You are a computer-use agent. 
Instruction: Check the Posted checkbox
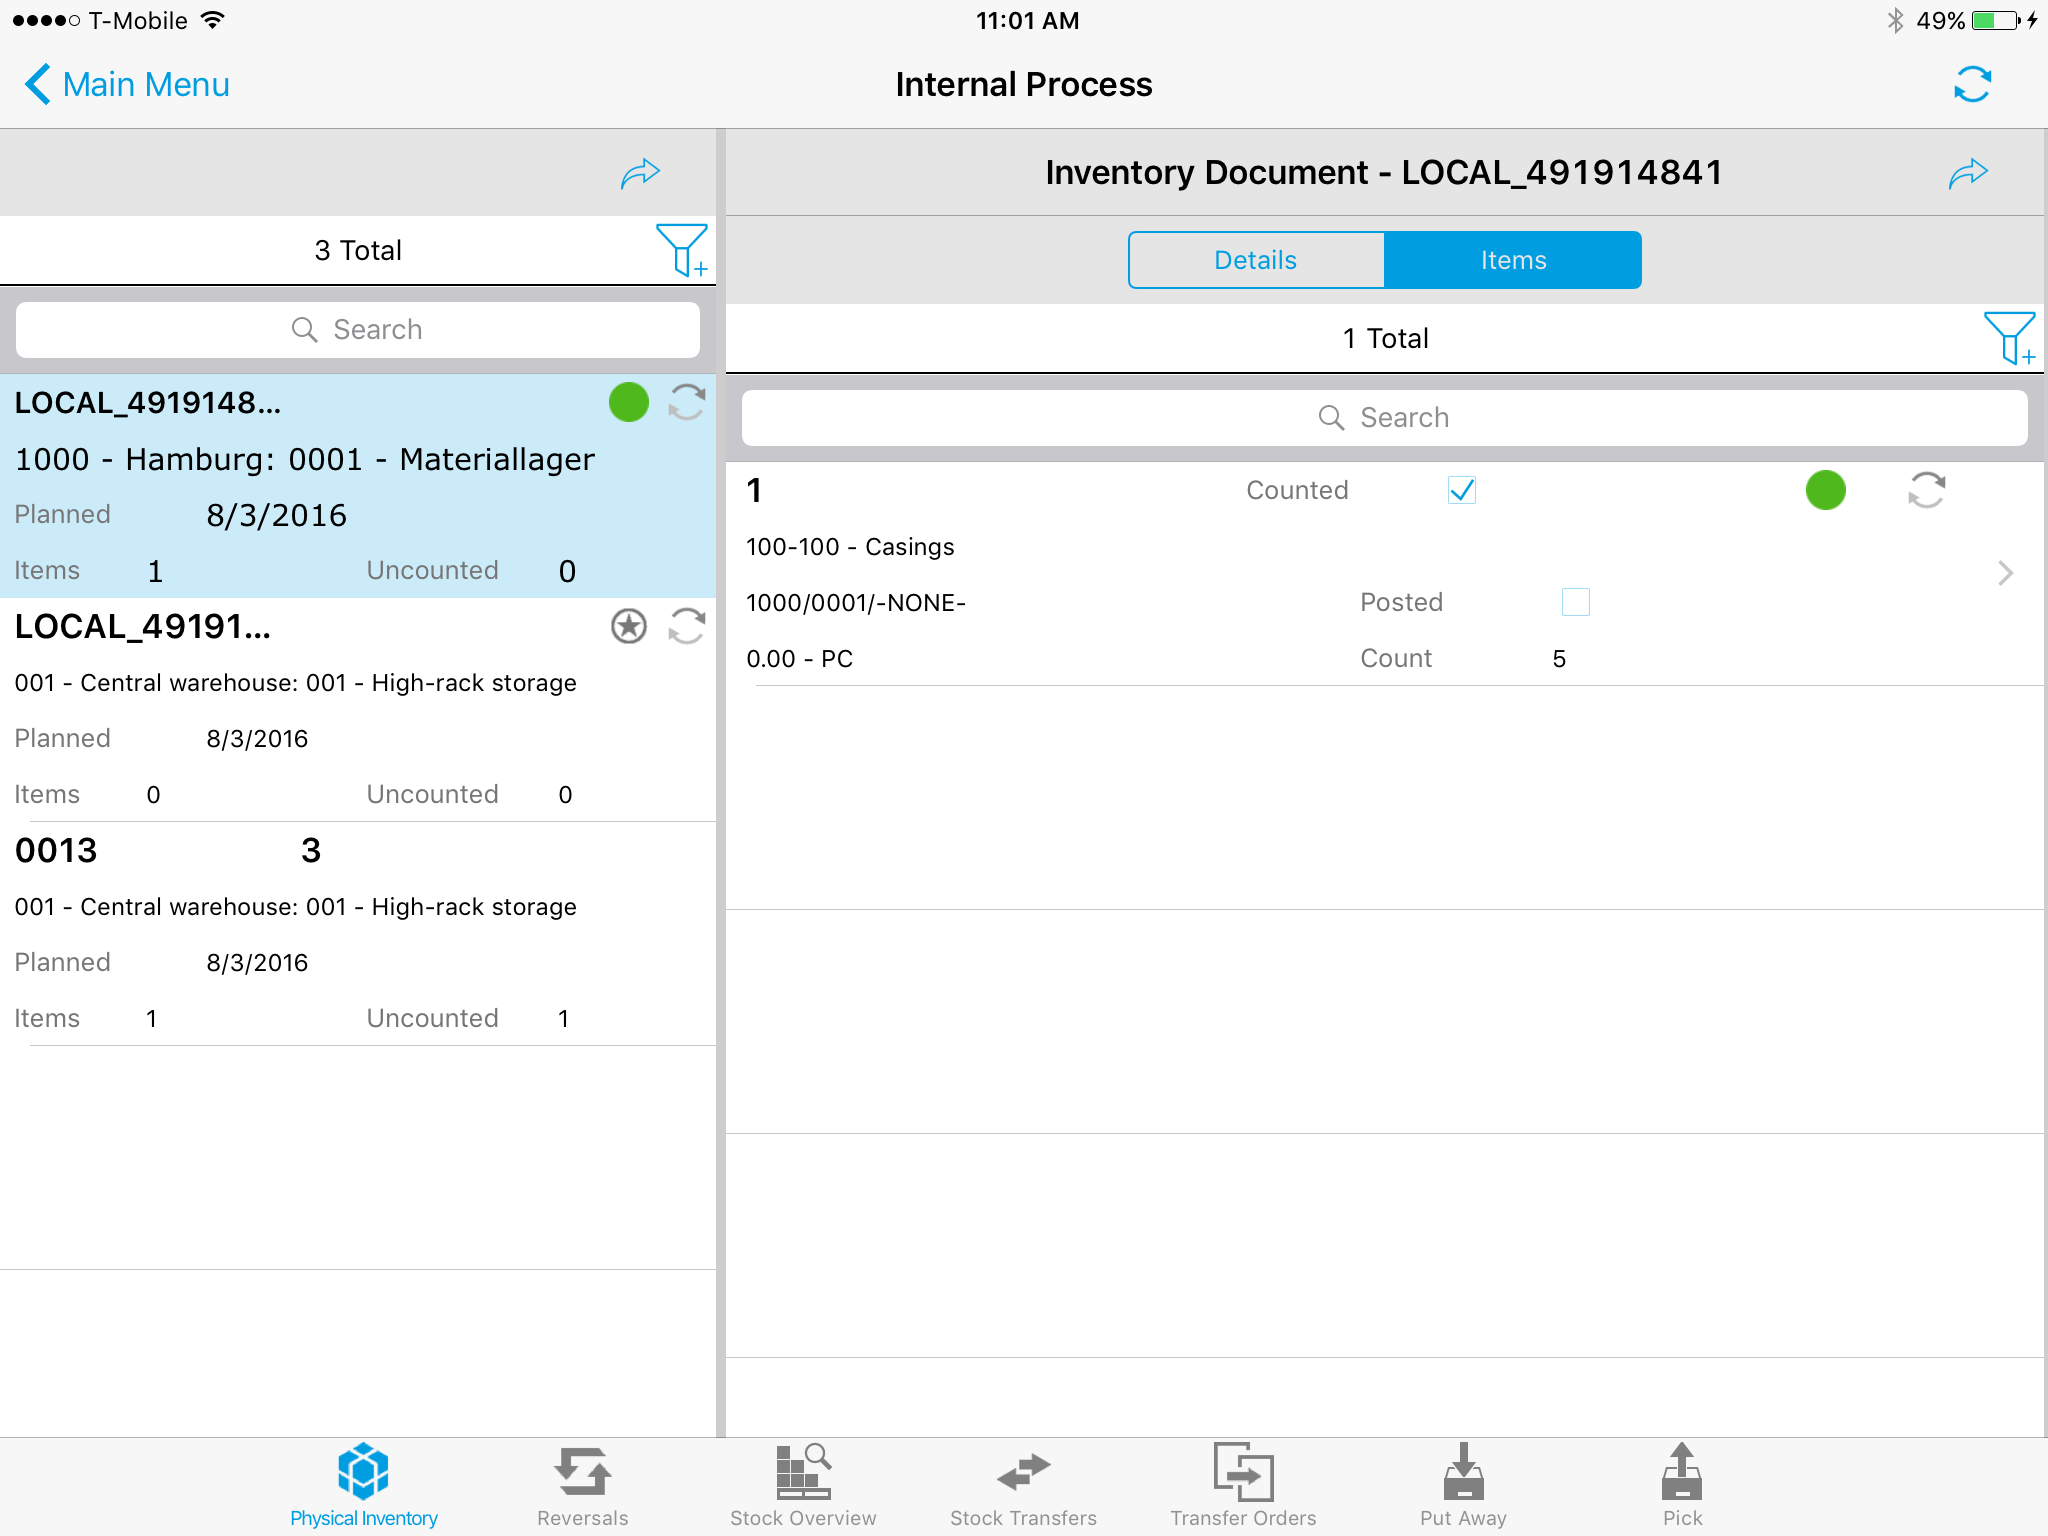(1575, 602)
